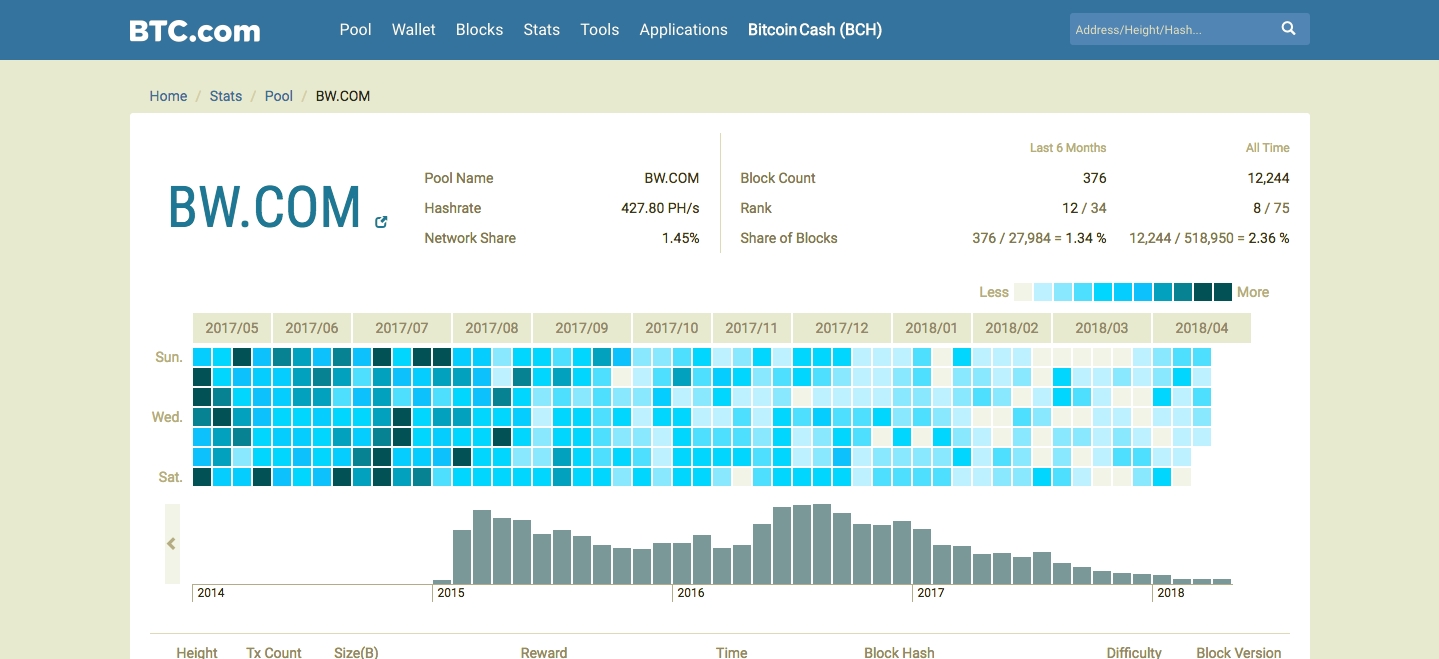This screenshot has height=659, width=1439.
Task: Click the Difficulty column header
Action: tap(1134, 652)
